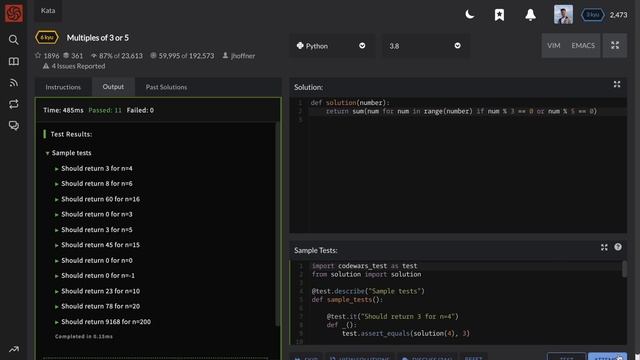The image size is (640, 360).
Task: Open the discussions chat icon in the sidebar
Action: pyautogui.click(x=13, y=125)
